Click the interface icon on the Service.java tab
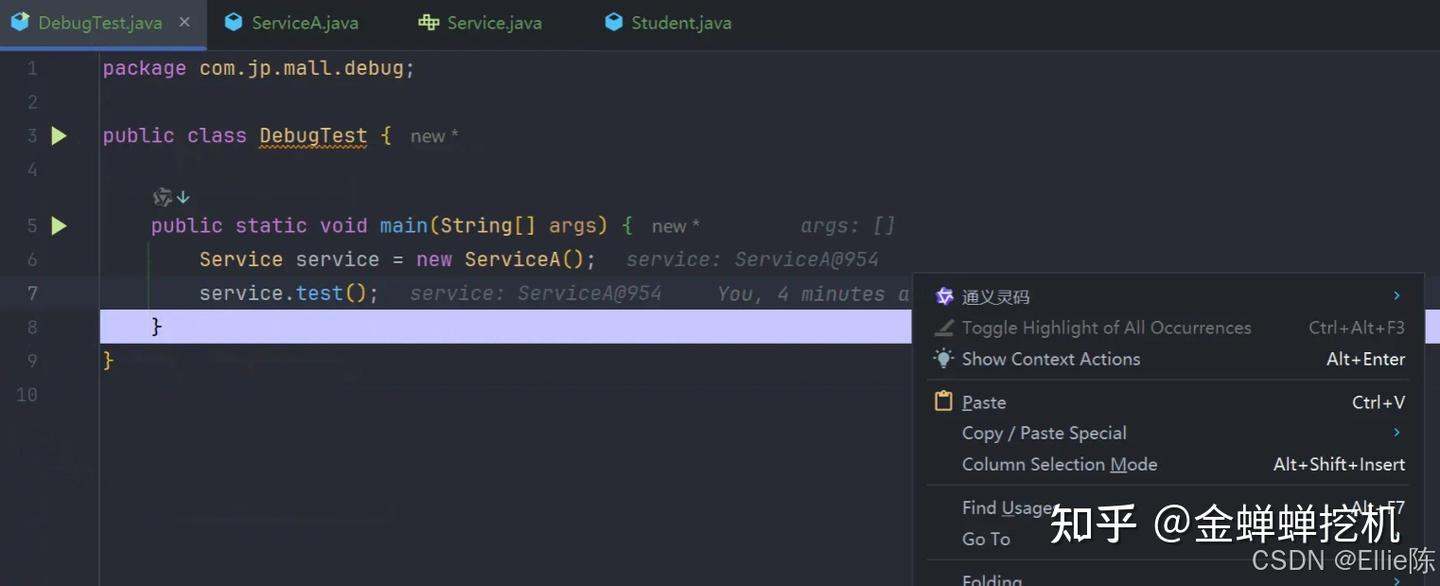 tap(428, 21)
